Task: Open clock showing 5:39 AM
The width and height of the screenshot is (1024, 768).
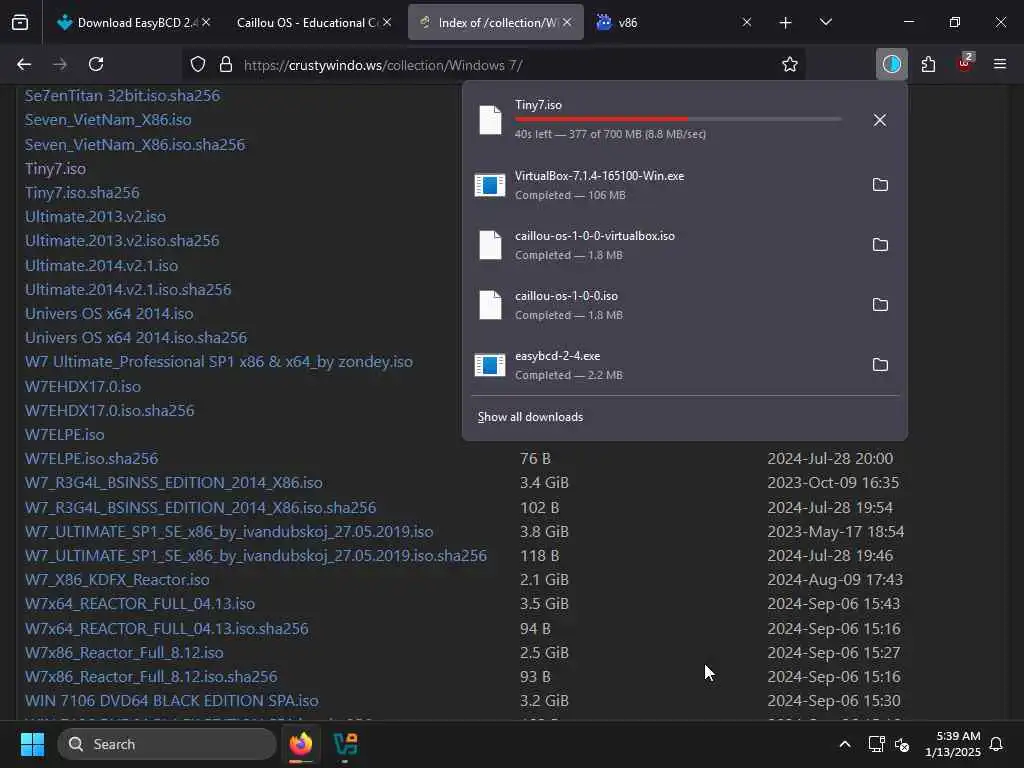Action: click(x=953, y=744)
